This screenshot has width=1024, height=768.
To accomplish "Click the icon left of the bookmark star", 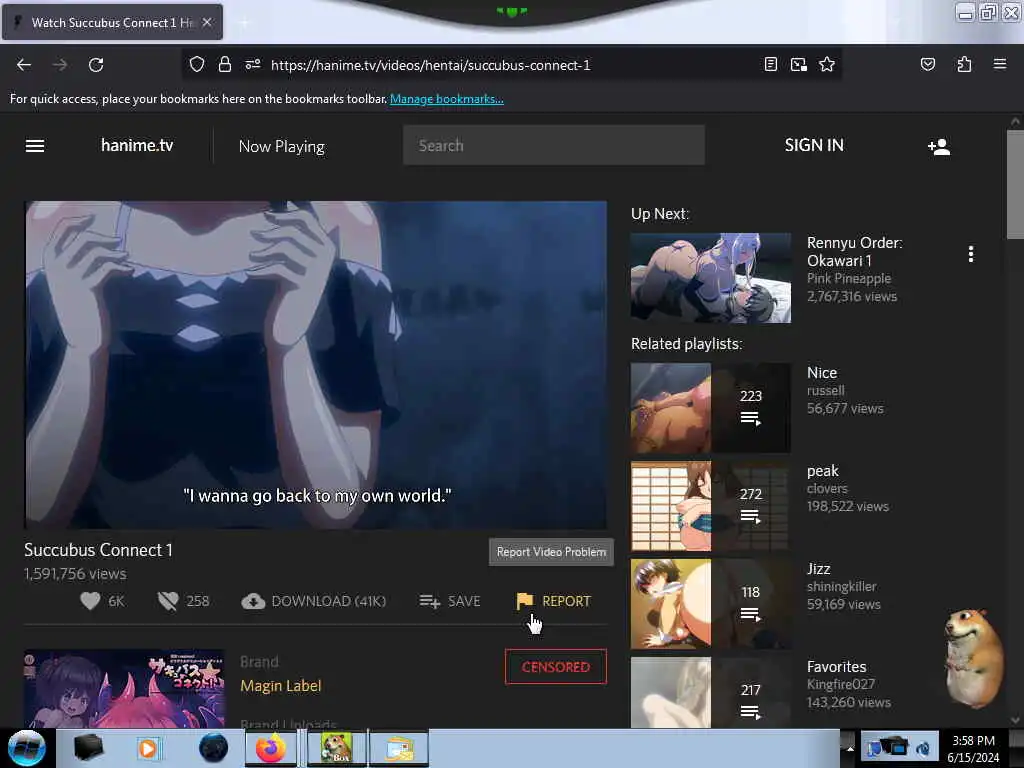I will coord(798,65).
